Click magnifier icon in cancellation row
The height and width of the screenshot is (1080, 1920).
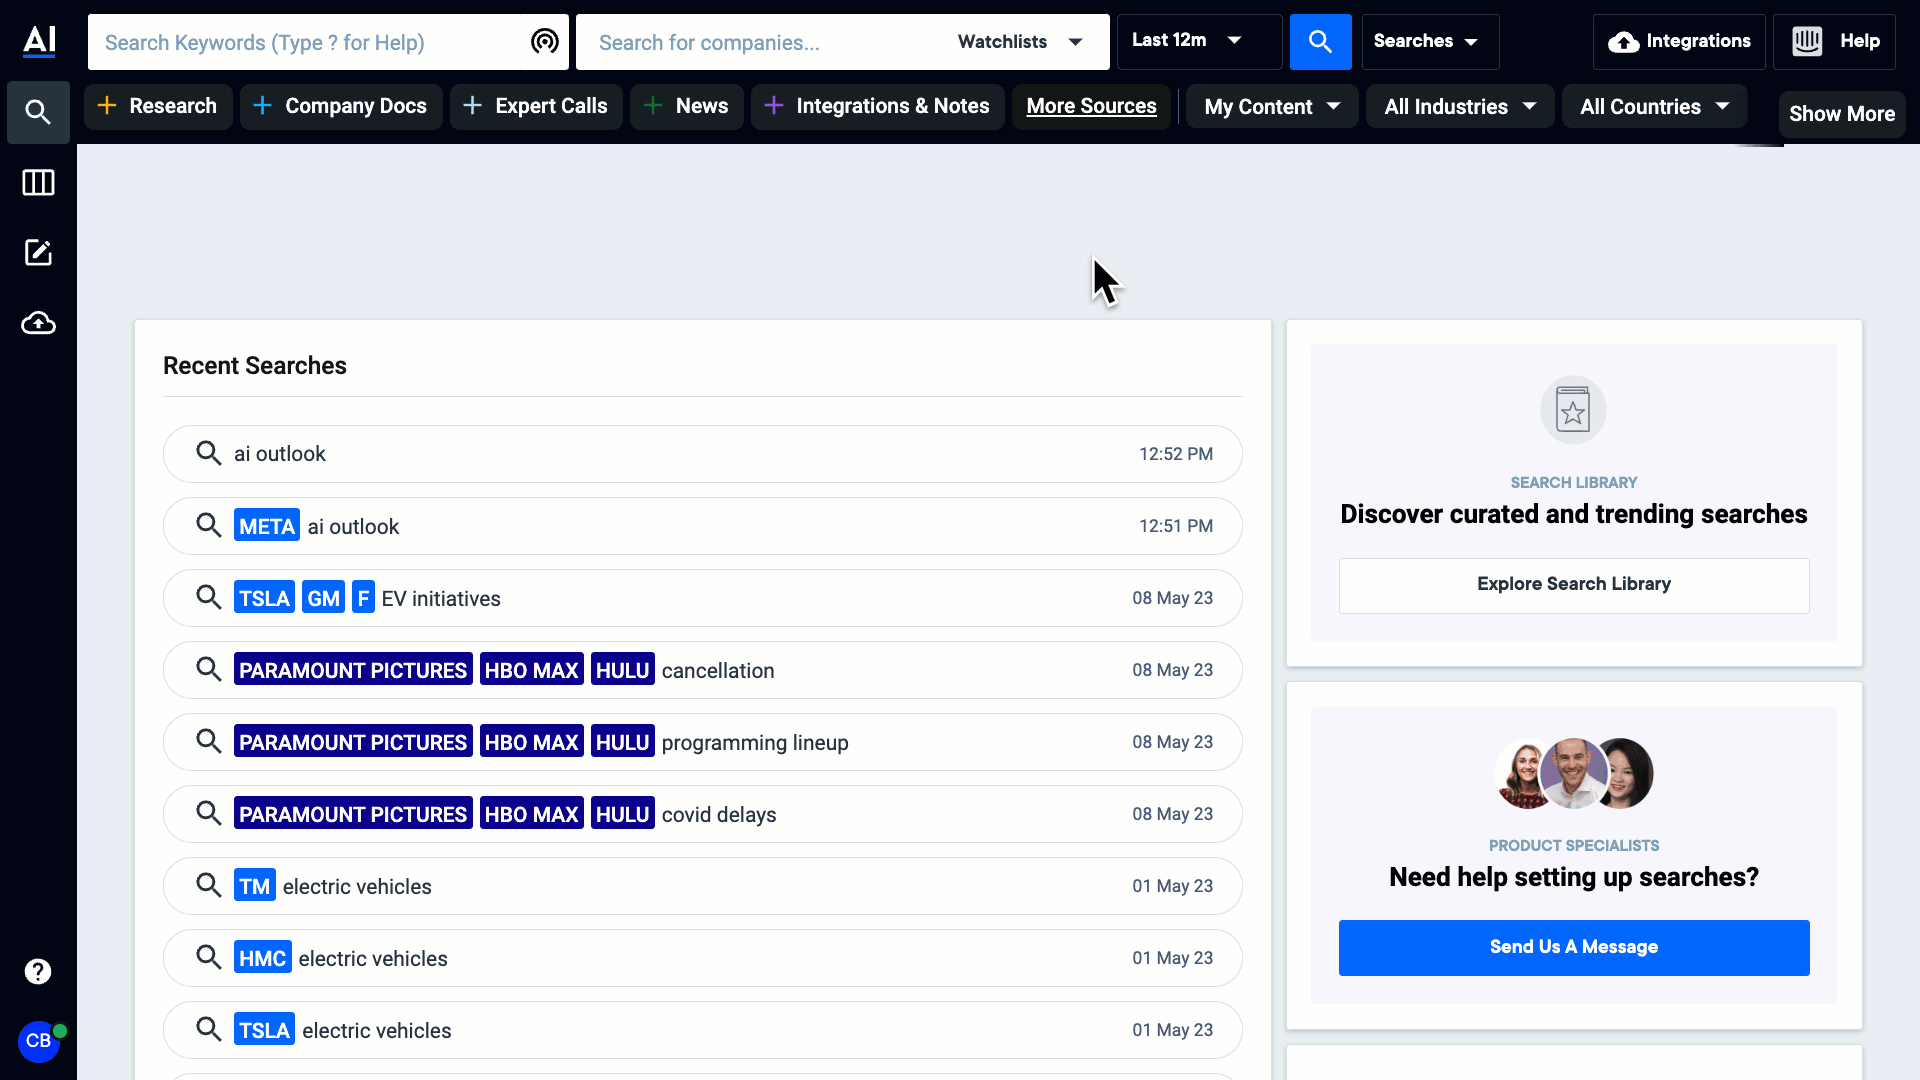tap(208, 669)
